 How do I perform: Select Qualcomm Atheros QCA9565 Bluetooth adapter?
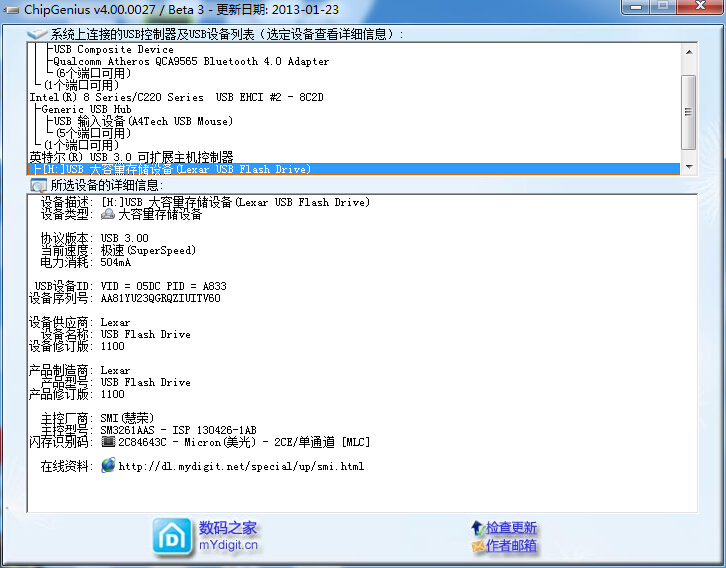[x=191, y=61]
